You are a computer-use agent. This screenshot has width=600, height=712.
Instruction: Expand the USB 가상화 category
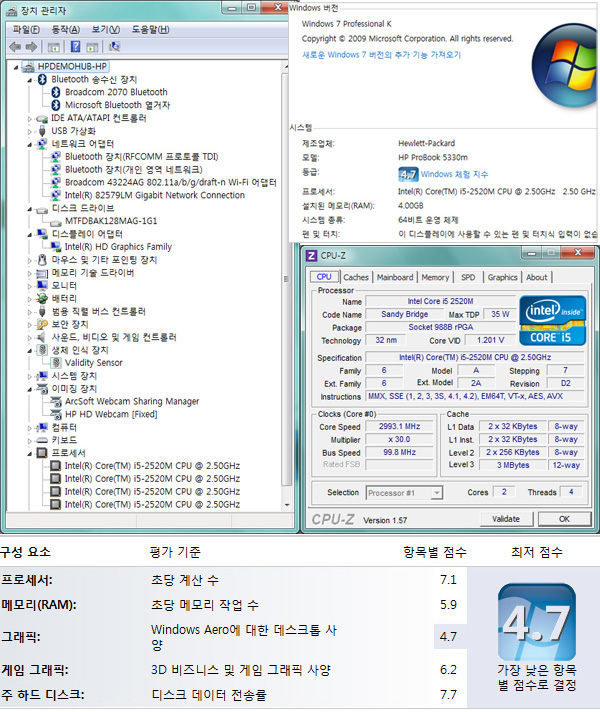point(30,132)
